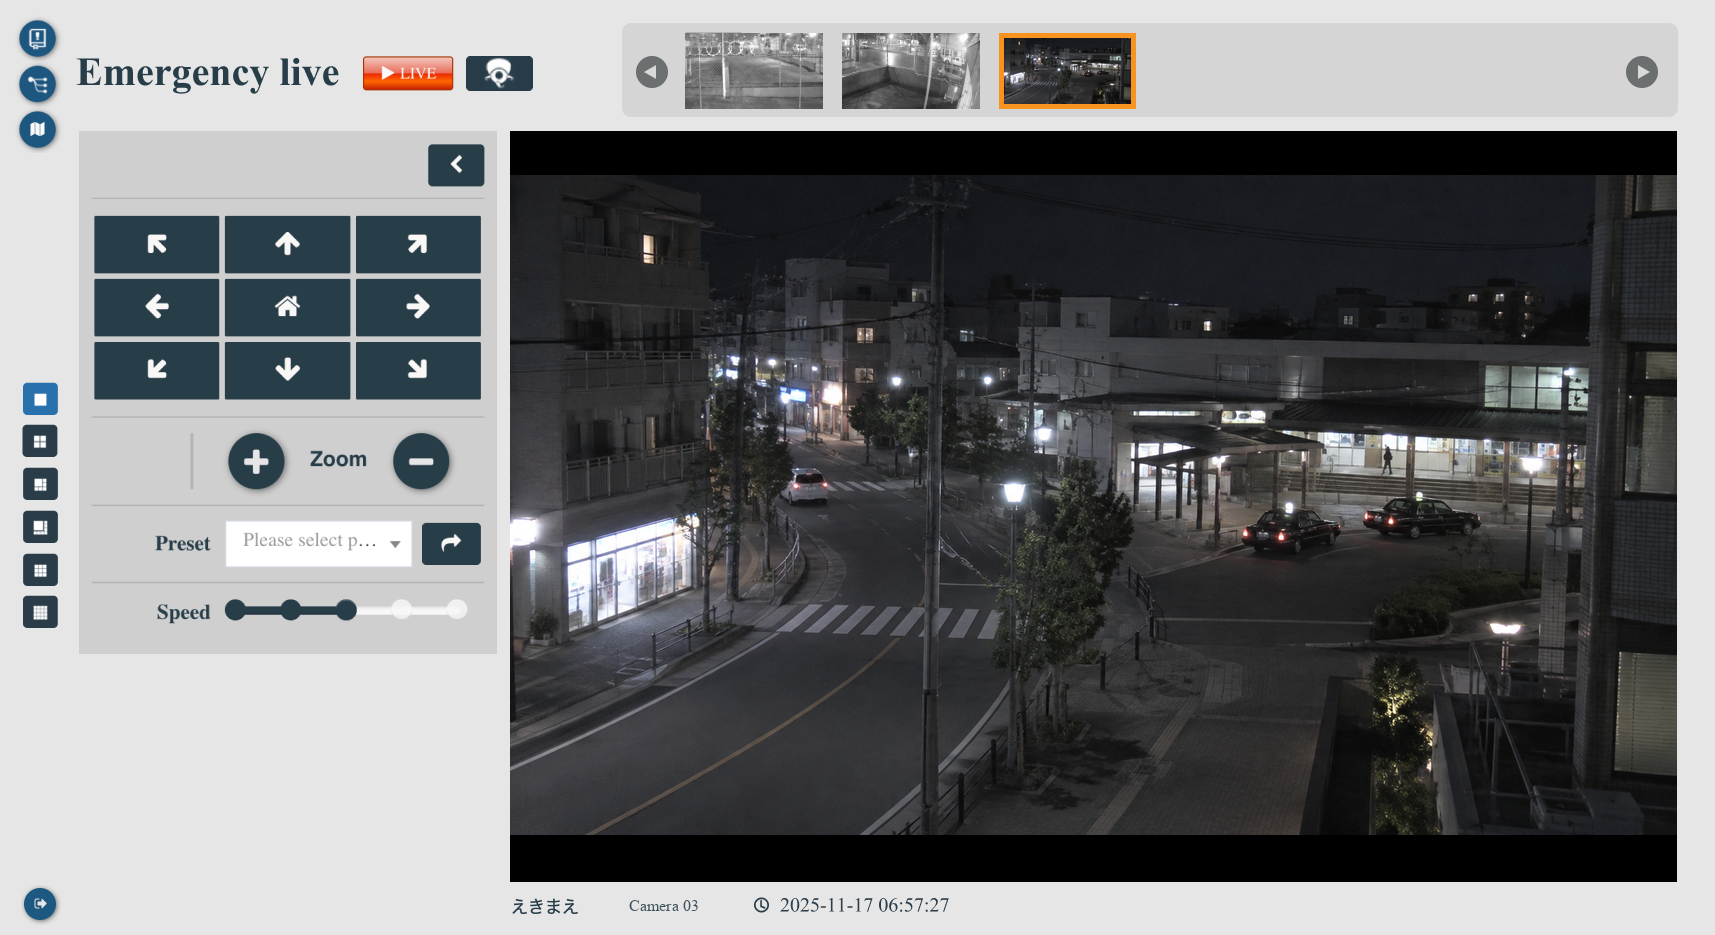Screen dimensions: 1715x935
Task: Pan the camera down-left
Action: (157, 370)
